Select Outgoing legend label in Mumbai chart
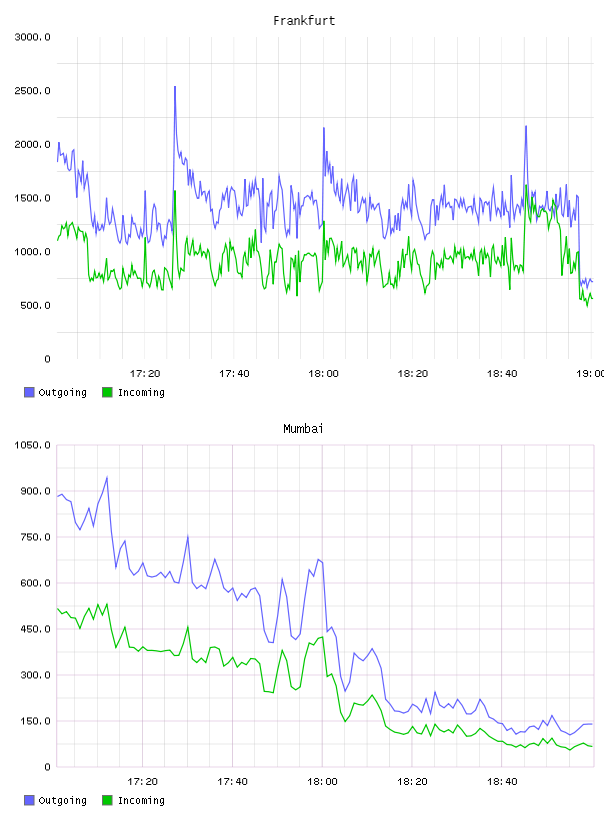Screen dimensions: 608x816 coord(62,801)
